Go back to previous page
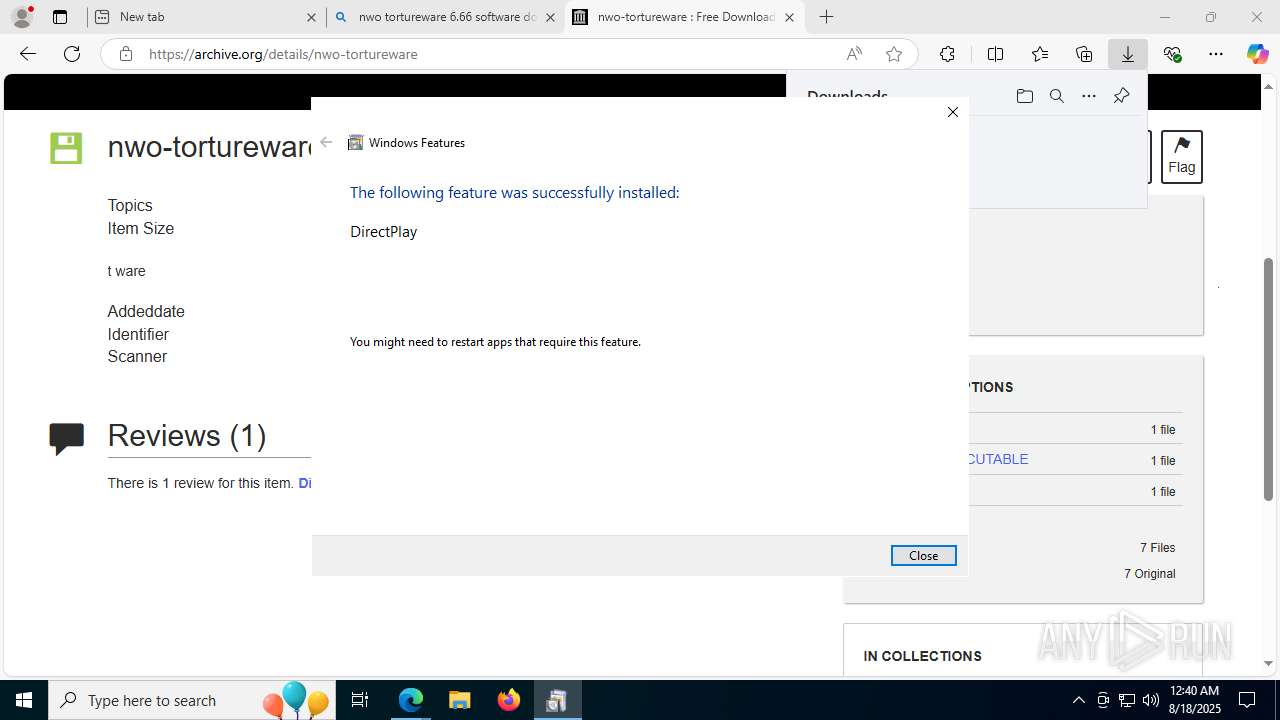The height and width of the screenshot is (720, 1280). (x=28, y=54)
